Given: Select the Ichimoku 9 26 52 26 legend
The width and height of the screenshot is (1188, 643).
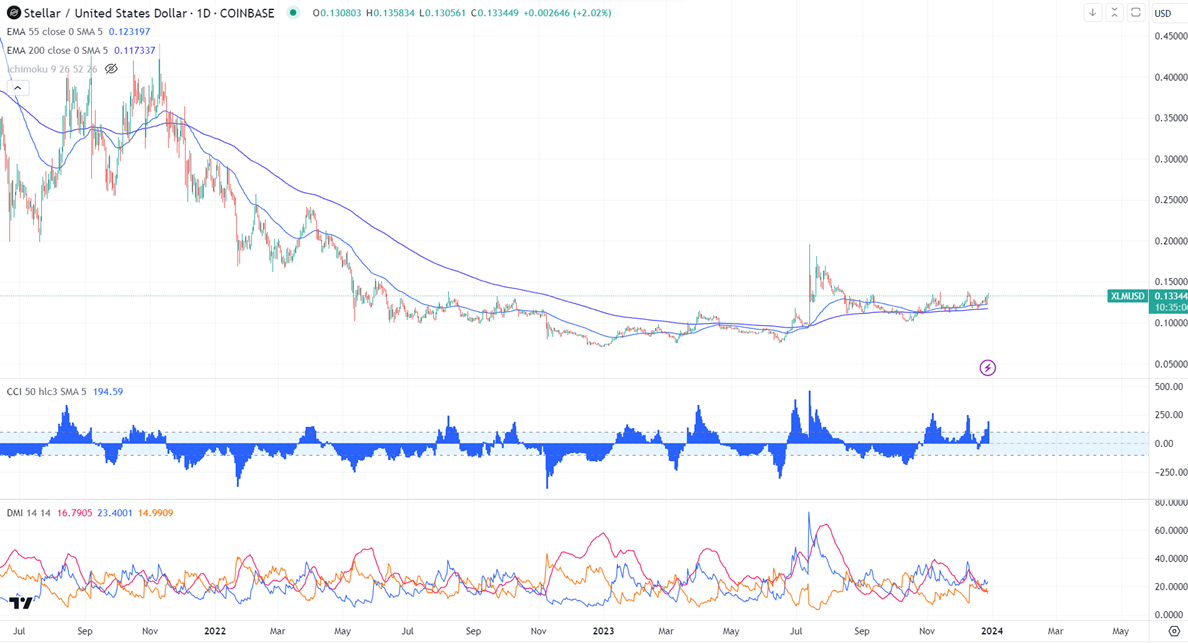Looking at the screenshot, I should click(52, 69).
